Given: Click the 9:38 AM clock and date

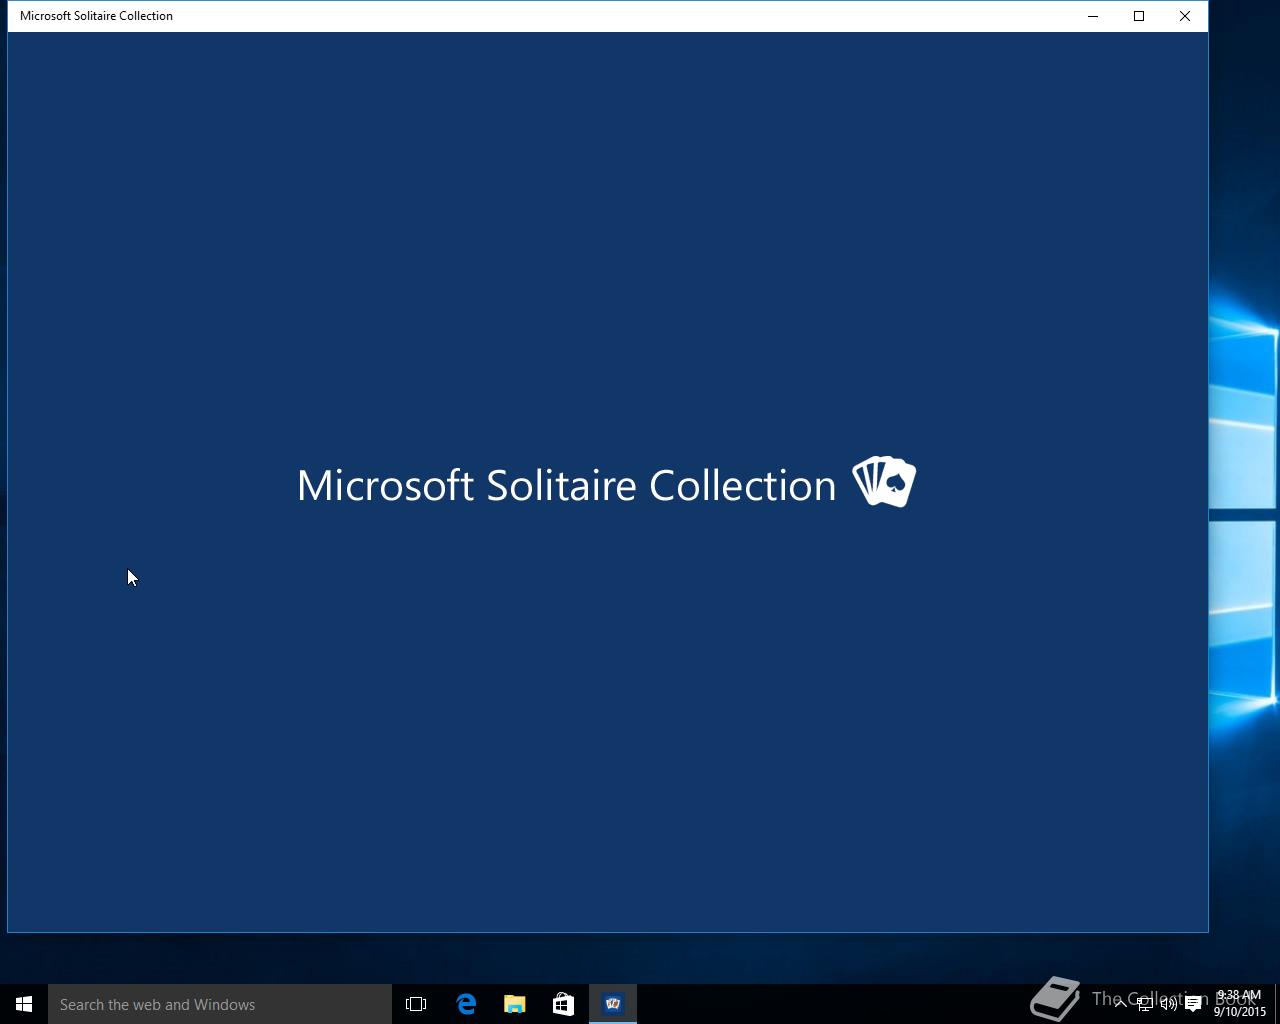Looking at the screenshot, I should pyautogui.click(x=1240, y=1004).
